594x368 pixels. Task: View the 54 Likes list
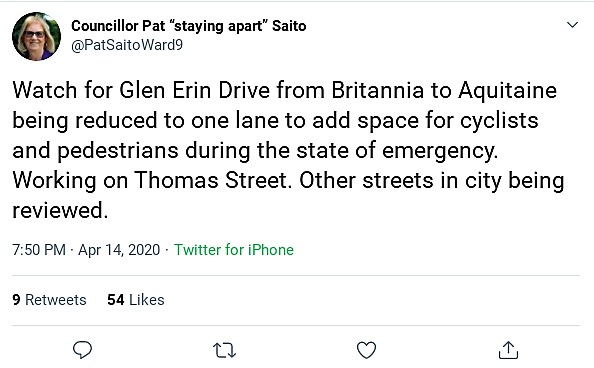pyautogui.click(x=136, y=300)
